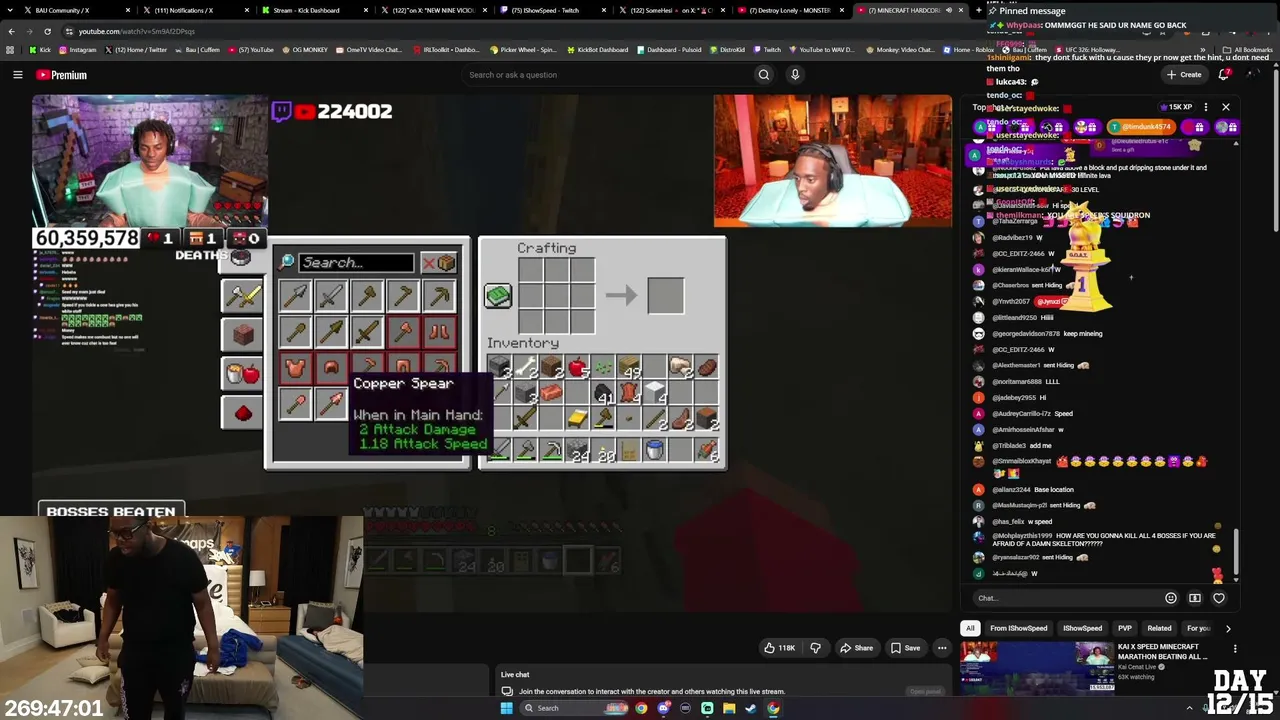1280x720 pixels.
Task: Pick the copper shovel recipe
Action: point(295,403)
